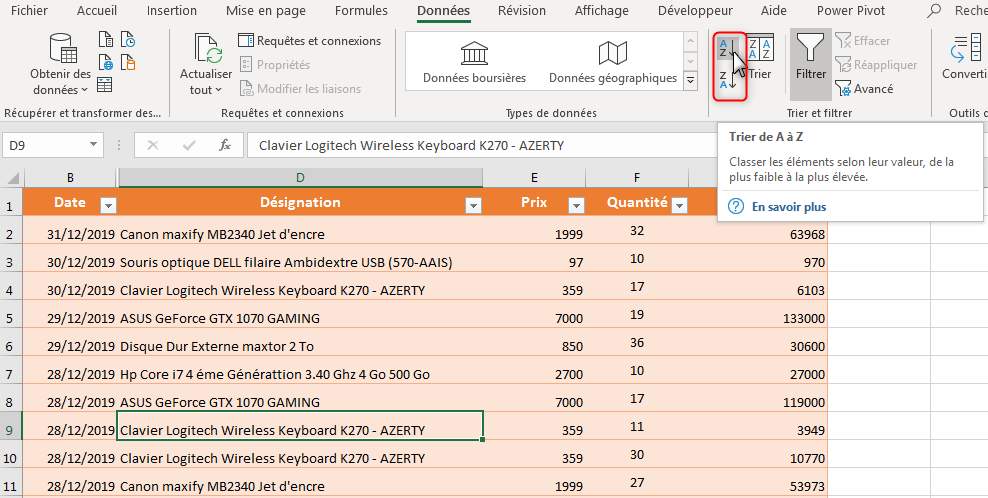
Task: Switch to the Insertion tab
Action: click(x=171, y=11)
